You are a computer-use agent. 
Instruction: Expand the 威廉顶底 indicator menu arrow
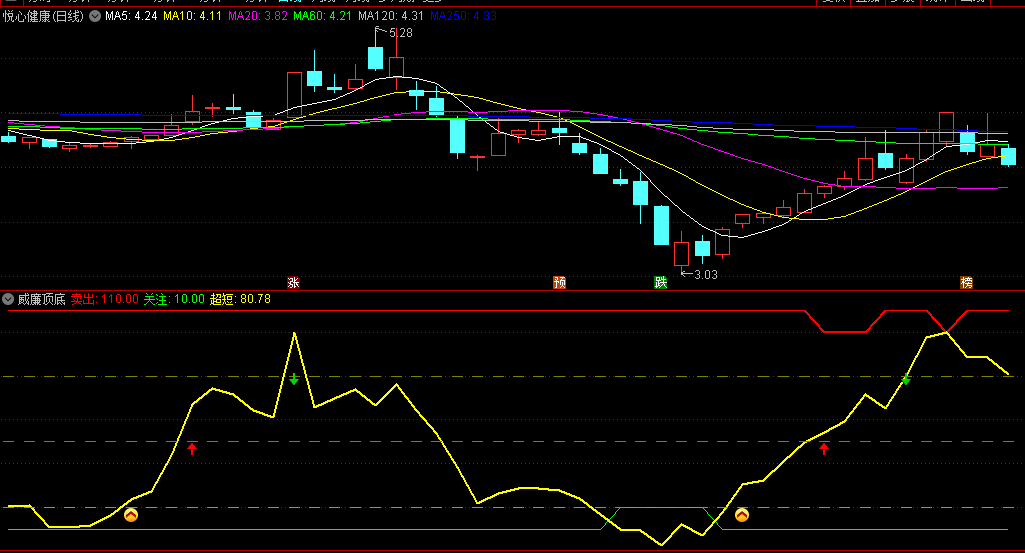coord(8,299)
